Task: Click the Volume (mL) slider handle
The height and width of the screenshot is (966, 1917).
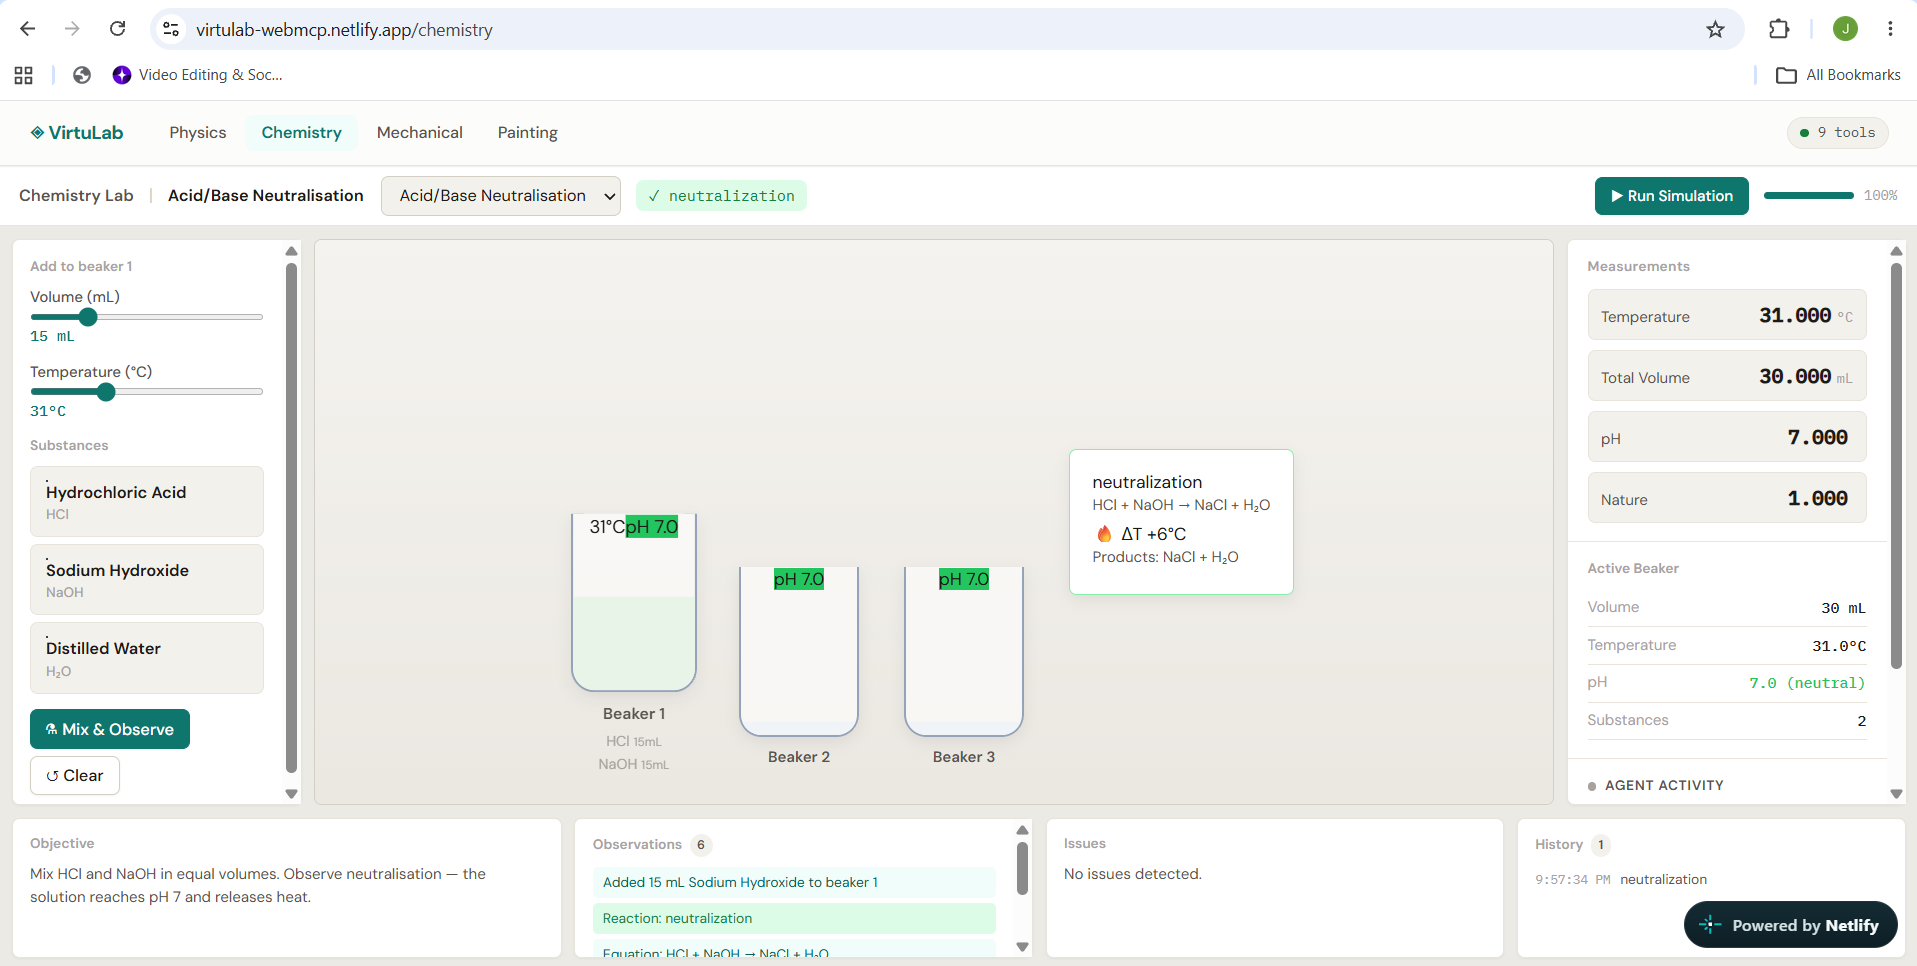Action: (x=88, y=317)
